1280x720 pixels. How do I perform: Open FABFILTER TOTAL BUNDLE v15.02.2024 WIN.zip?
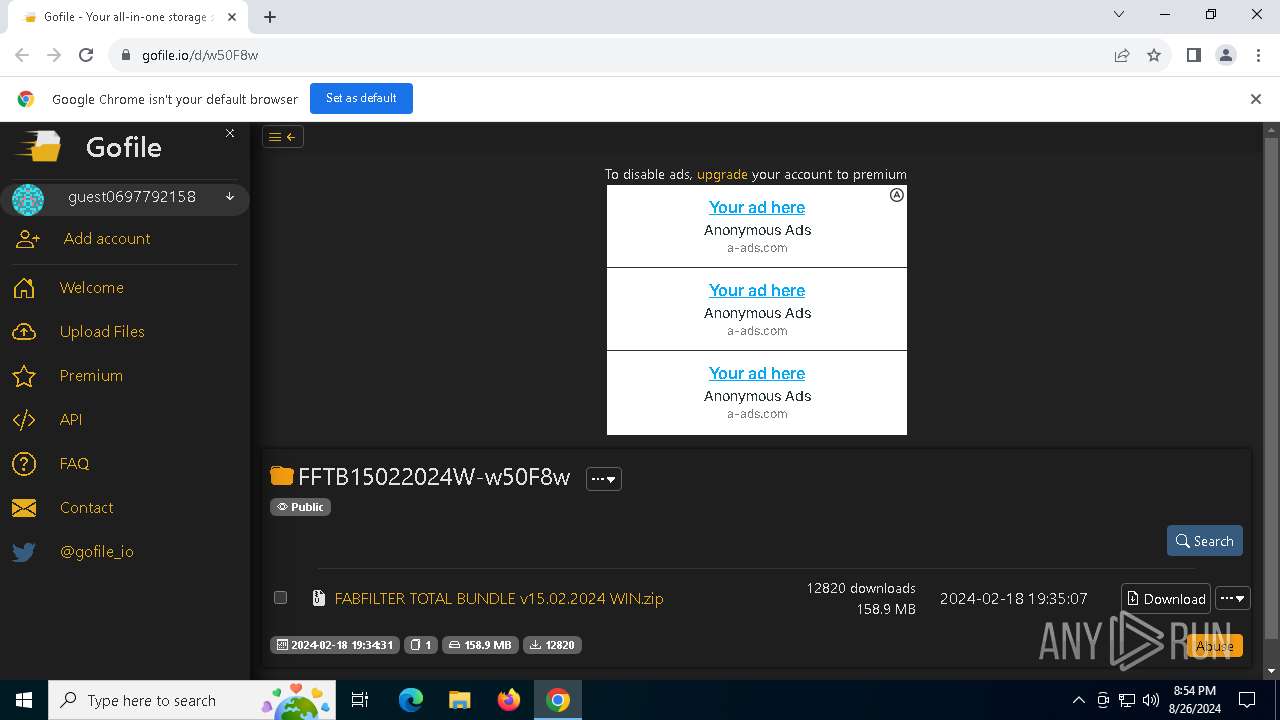point(499,599)
